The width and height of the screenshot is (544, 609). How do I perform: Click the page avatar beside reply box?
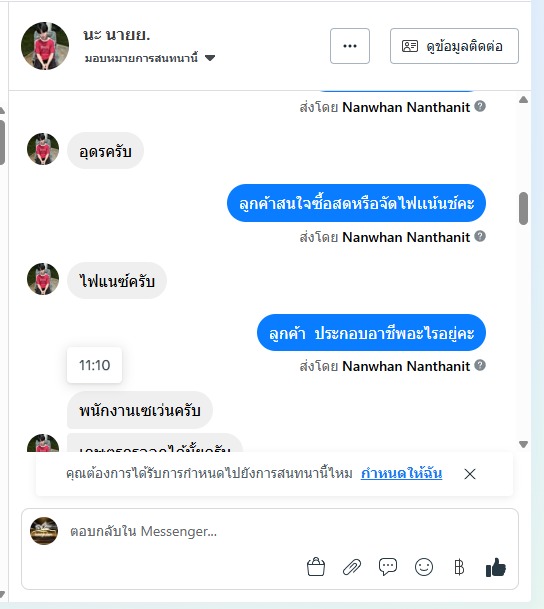pos(44,531)
